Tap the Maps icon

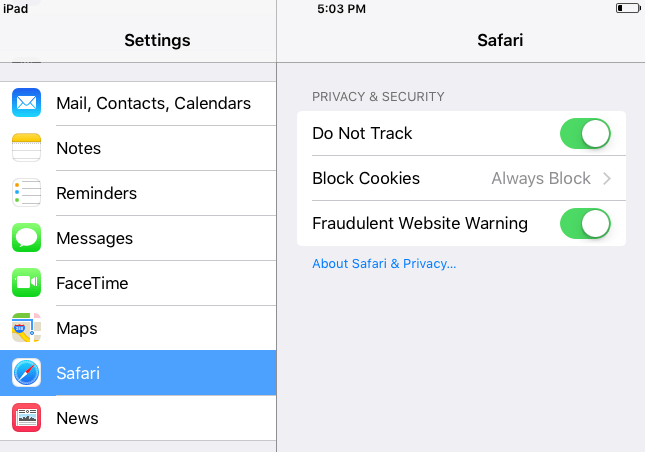27,328
